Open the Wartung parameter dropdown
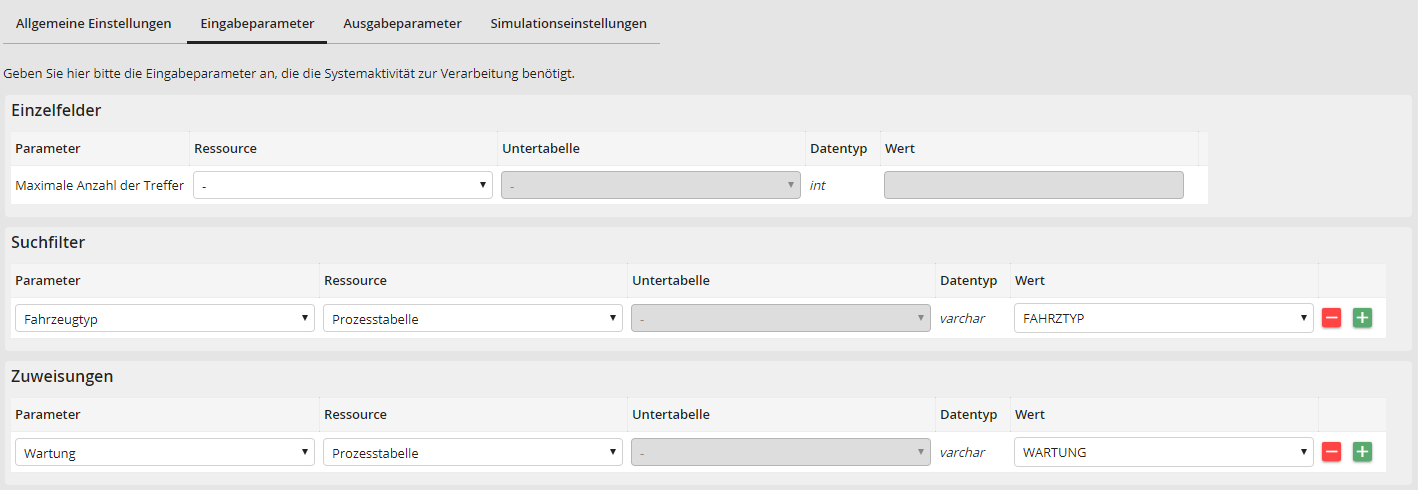 pyautogui.click(x=165, y=452)
